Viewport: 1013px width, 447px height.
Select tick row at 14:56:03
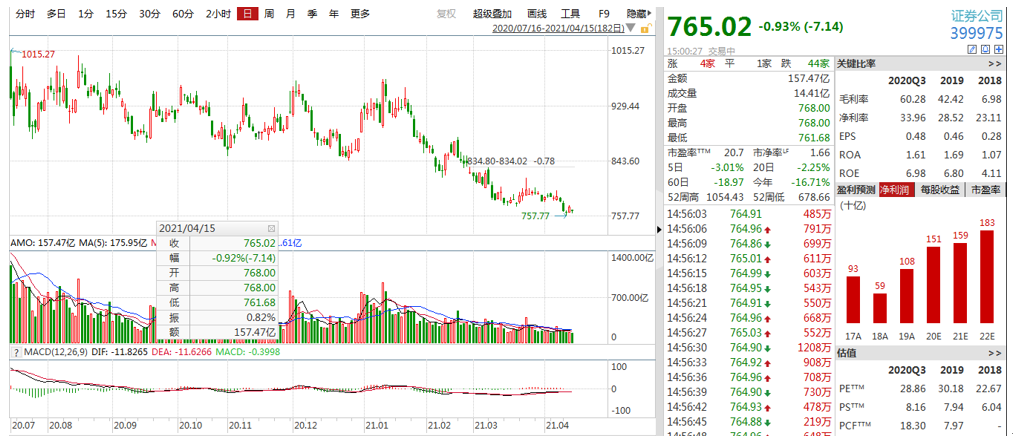click(749, 213)
